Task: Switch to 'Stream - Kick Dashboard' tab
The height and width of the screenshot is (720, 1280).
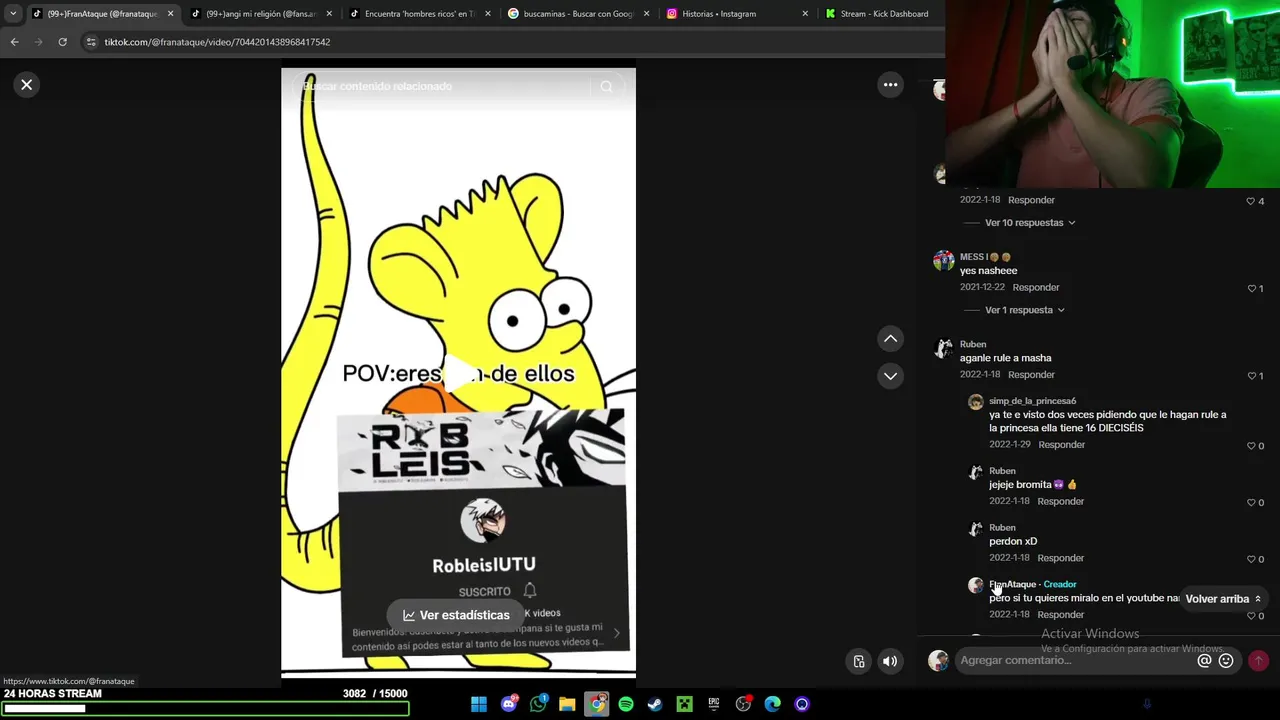Action: [880, 14]
